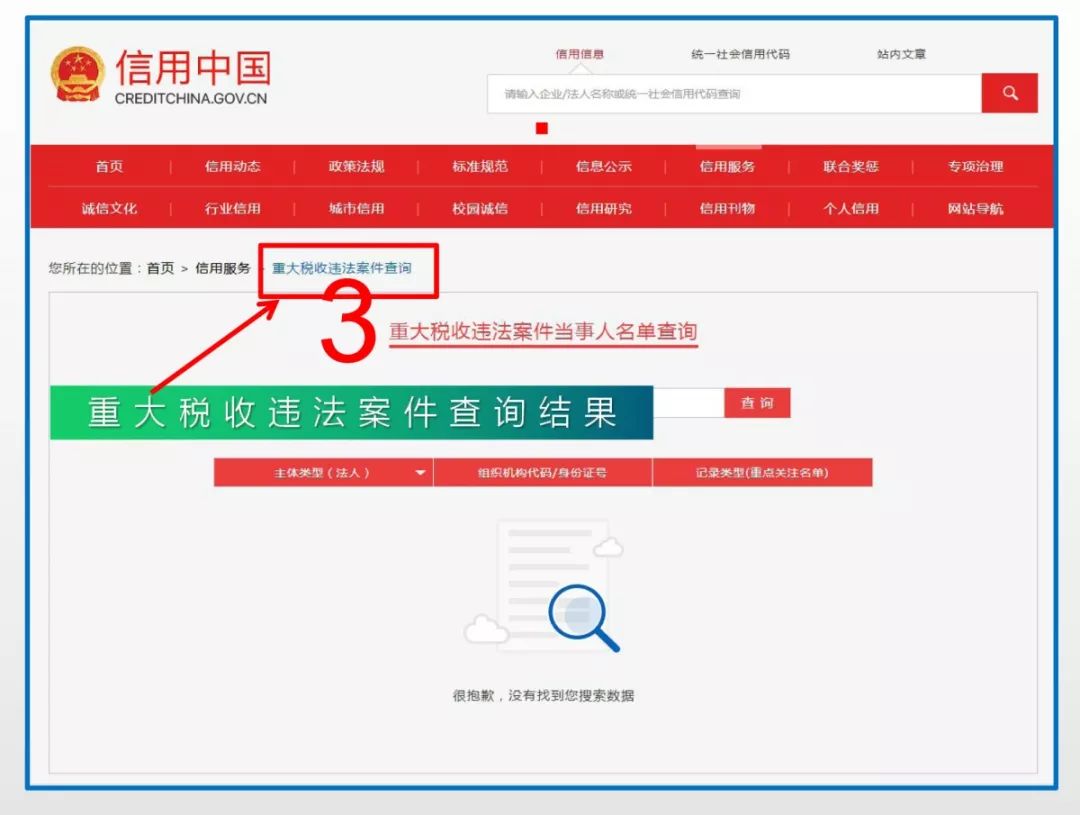Click the red 查询 button
The width and height of the screenshot is (1080, 815).
[x=757, y=403]
